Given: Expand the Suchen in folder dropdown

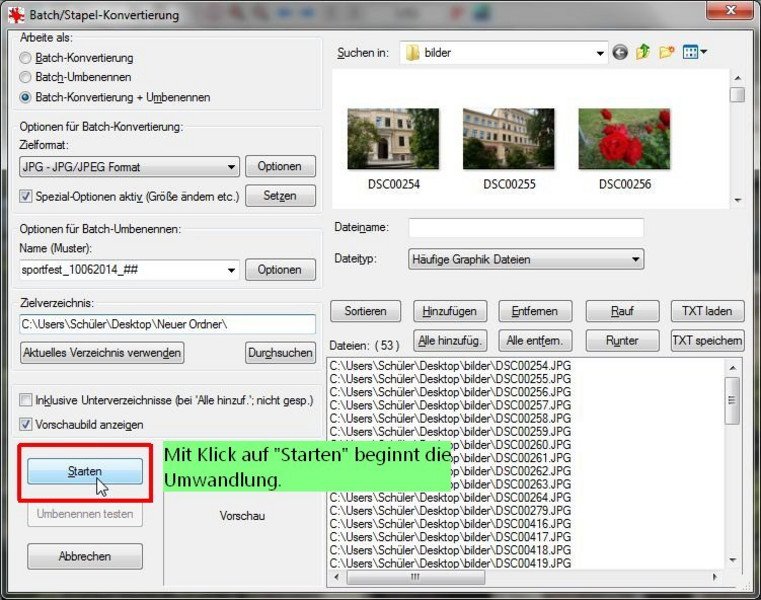Looking at the screenshot, I should [x=599, y=52].
